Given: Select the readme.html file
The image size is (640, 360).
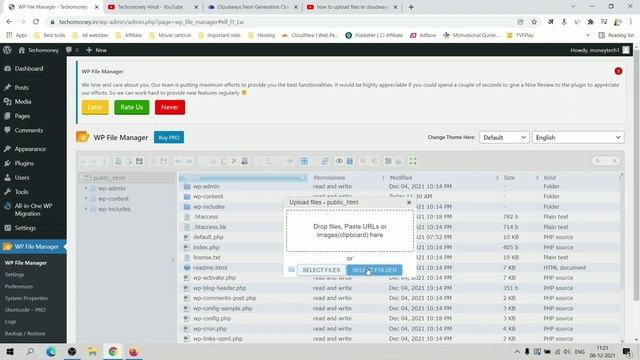Looking at the screenshot, I should tap(210, 268).
